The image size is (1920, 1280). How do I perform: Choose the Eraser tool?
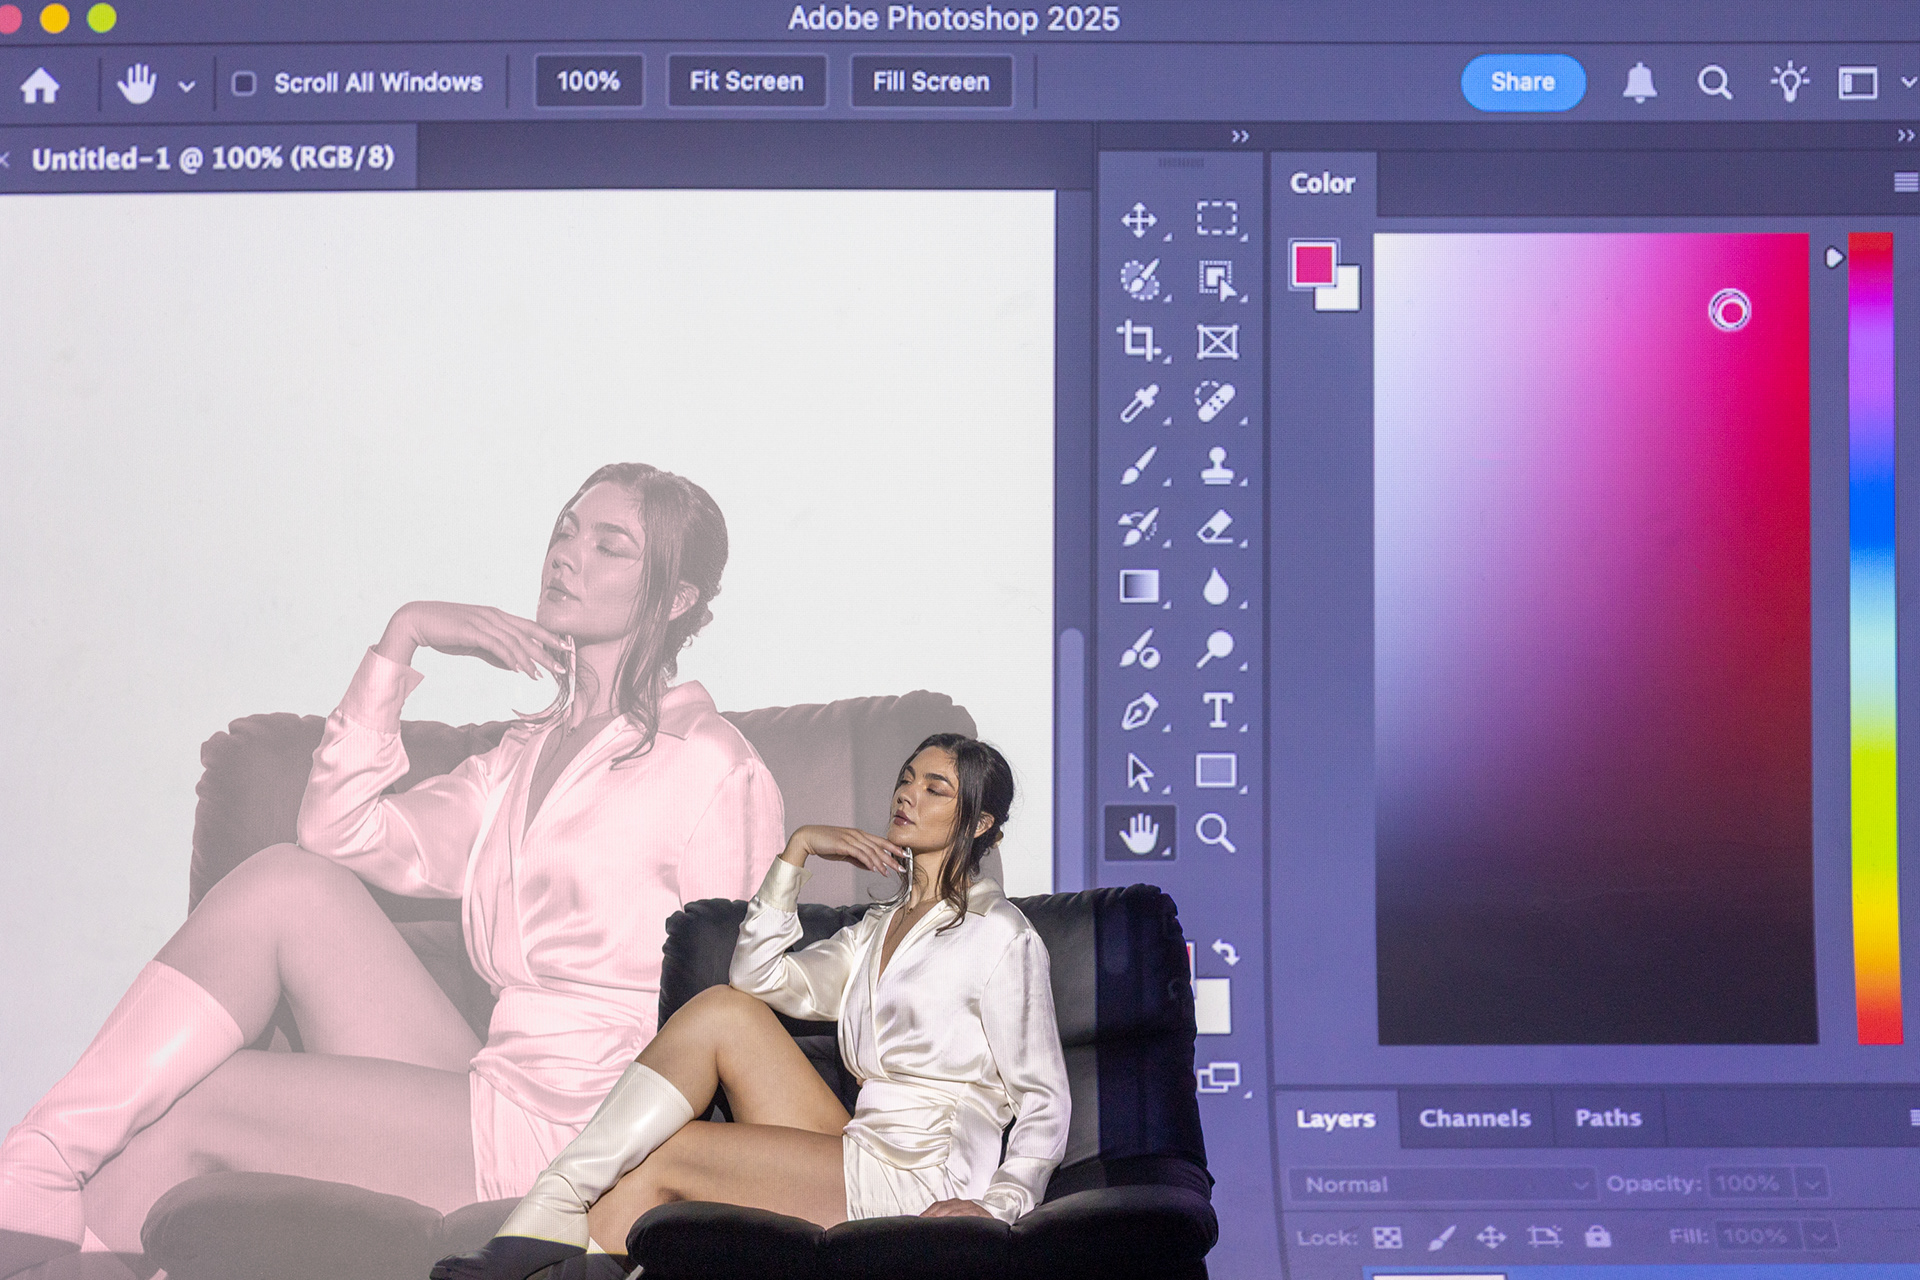pos(1215,527)
